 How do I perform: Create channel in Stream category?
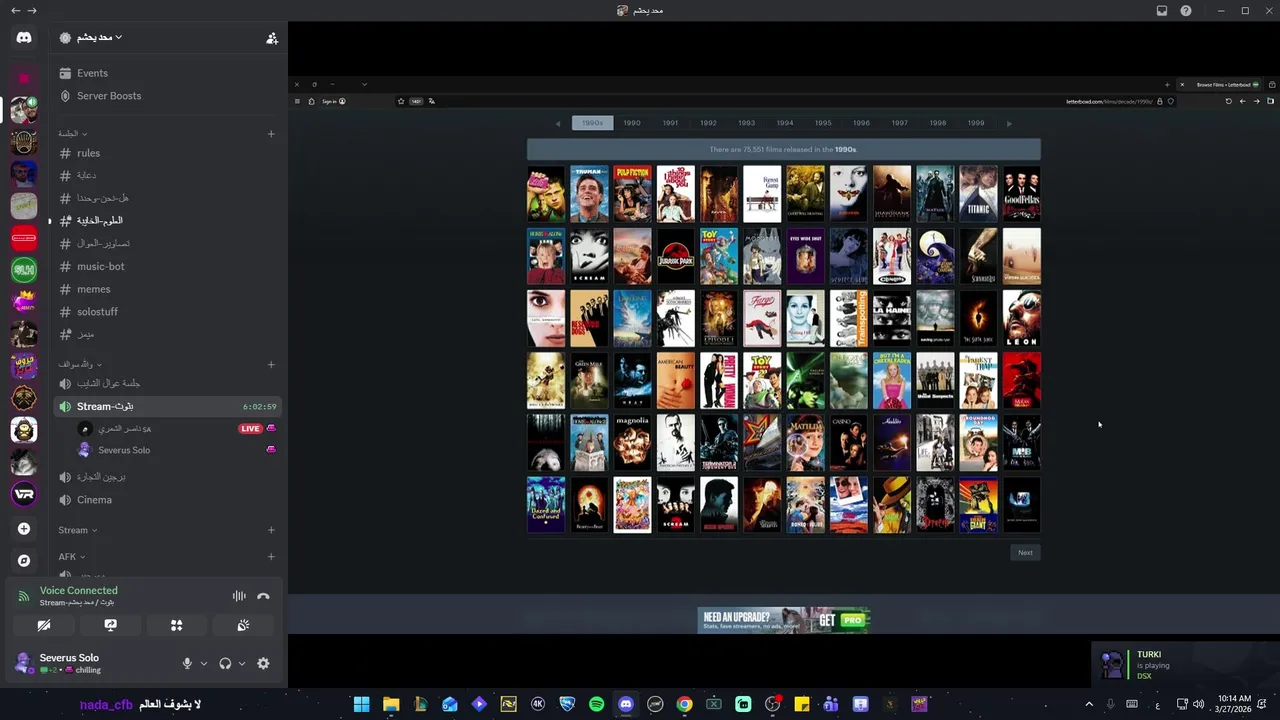click(271, 530)
